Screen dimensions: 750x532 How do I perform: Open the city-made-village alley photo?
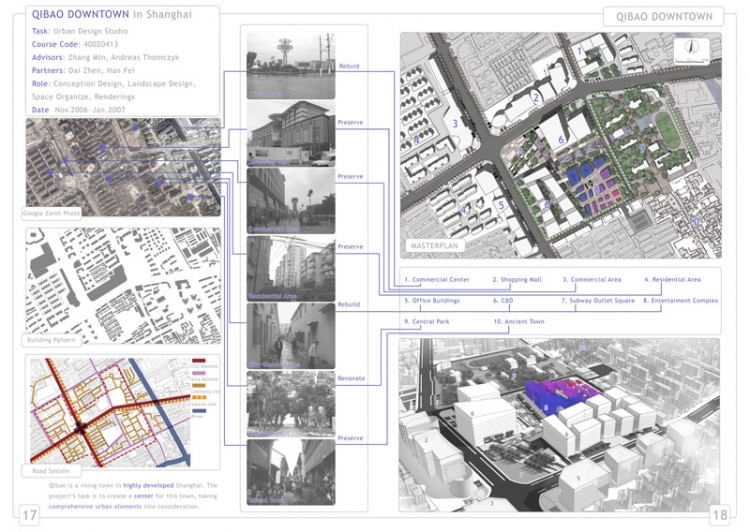point(291,336)
